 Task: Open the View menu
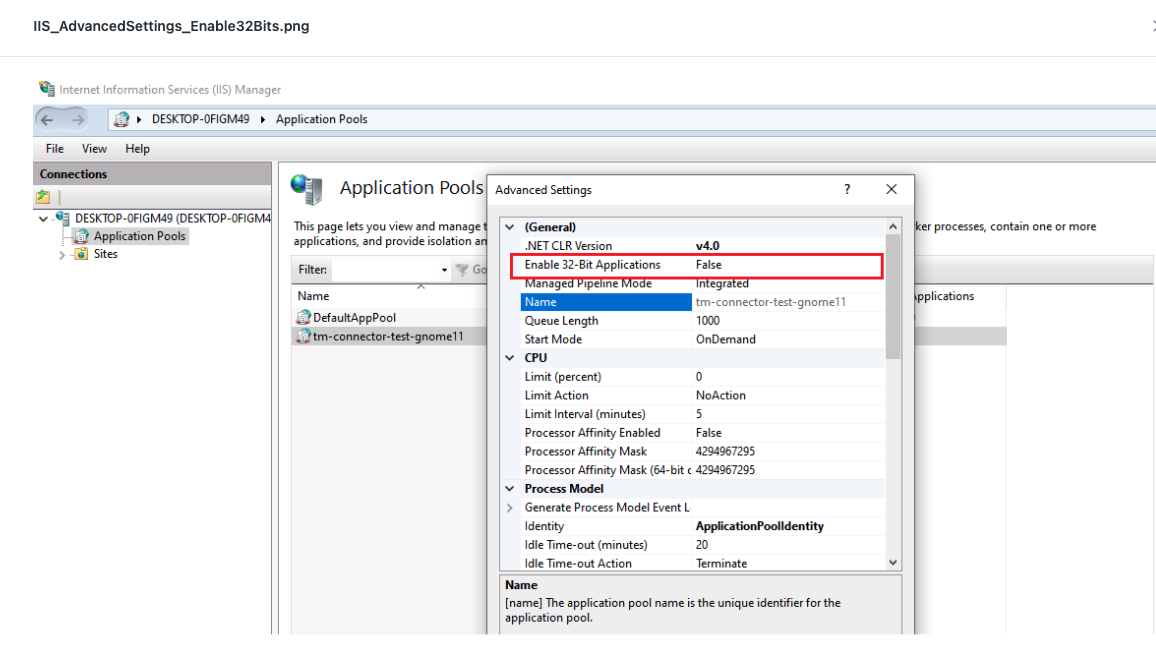tap(94, 148)
